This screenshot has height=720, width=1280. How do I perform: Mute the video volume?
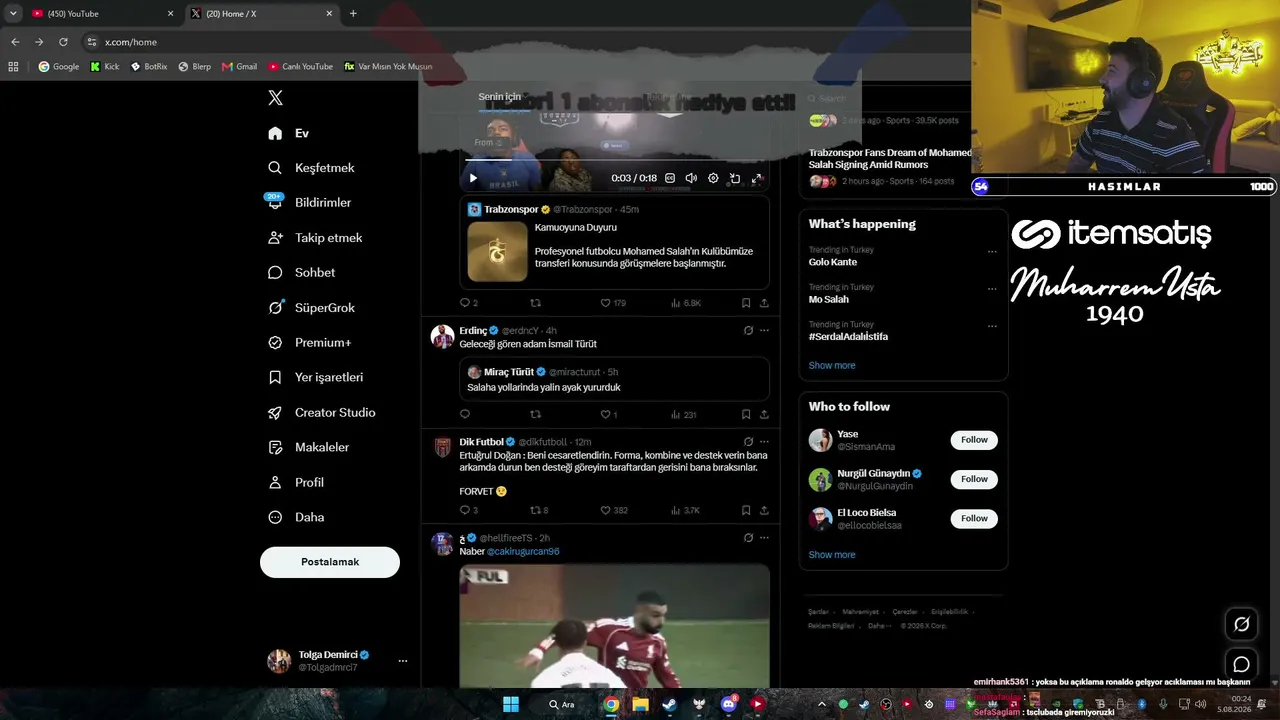[x=691, y=178]
